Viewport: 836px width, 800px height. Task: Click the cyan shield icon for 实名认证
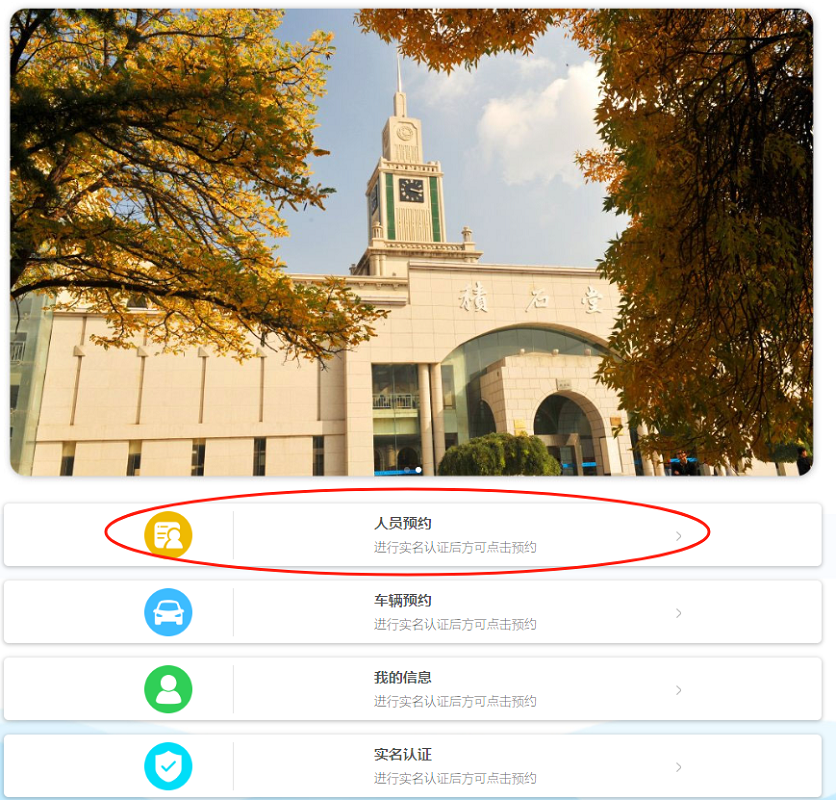coord(168,766)
